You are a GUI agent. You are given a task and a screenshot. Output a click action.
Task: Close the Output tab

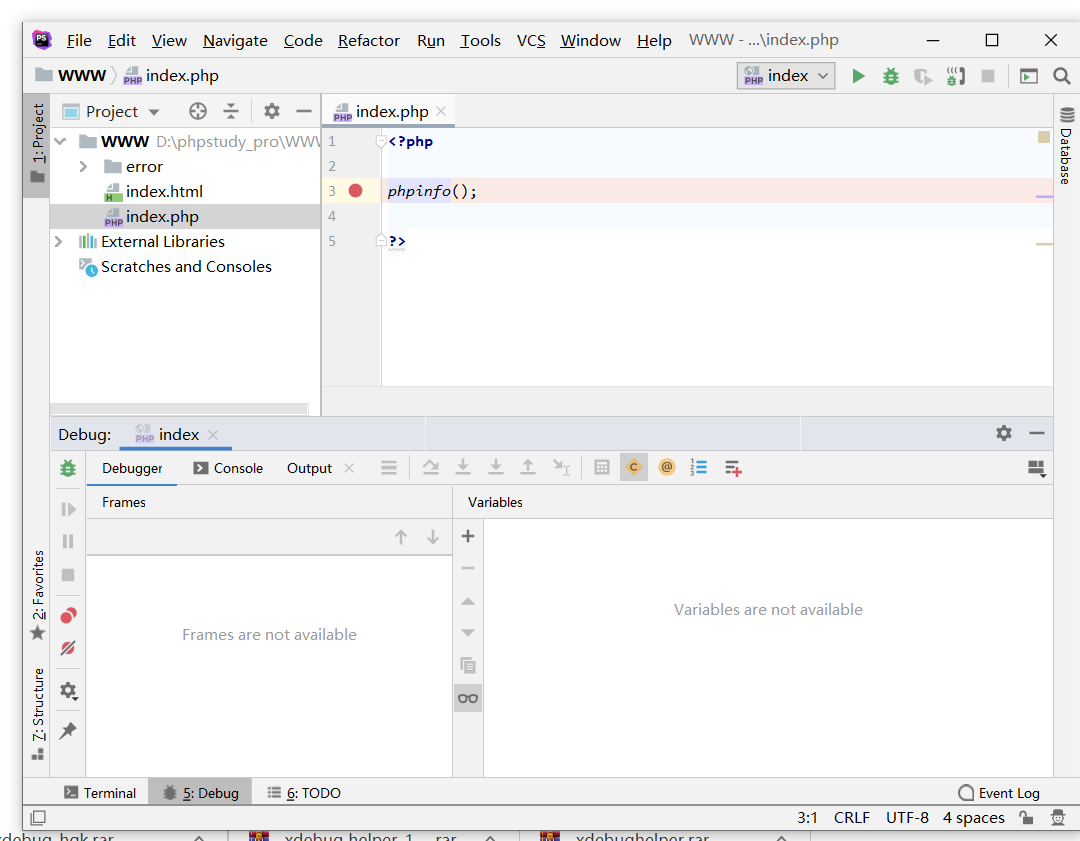point(349,468)
